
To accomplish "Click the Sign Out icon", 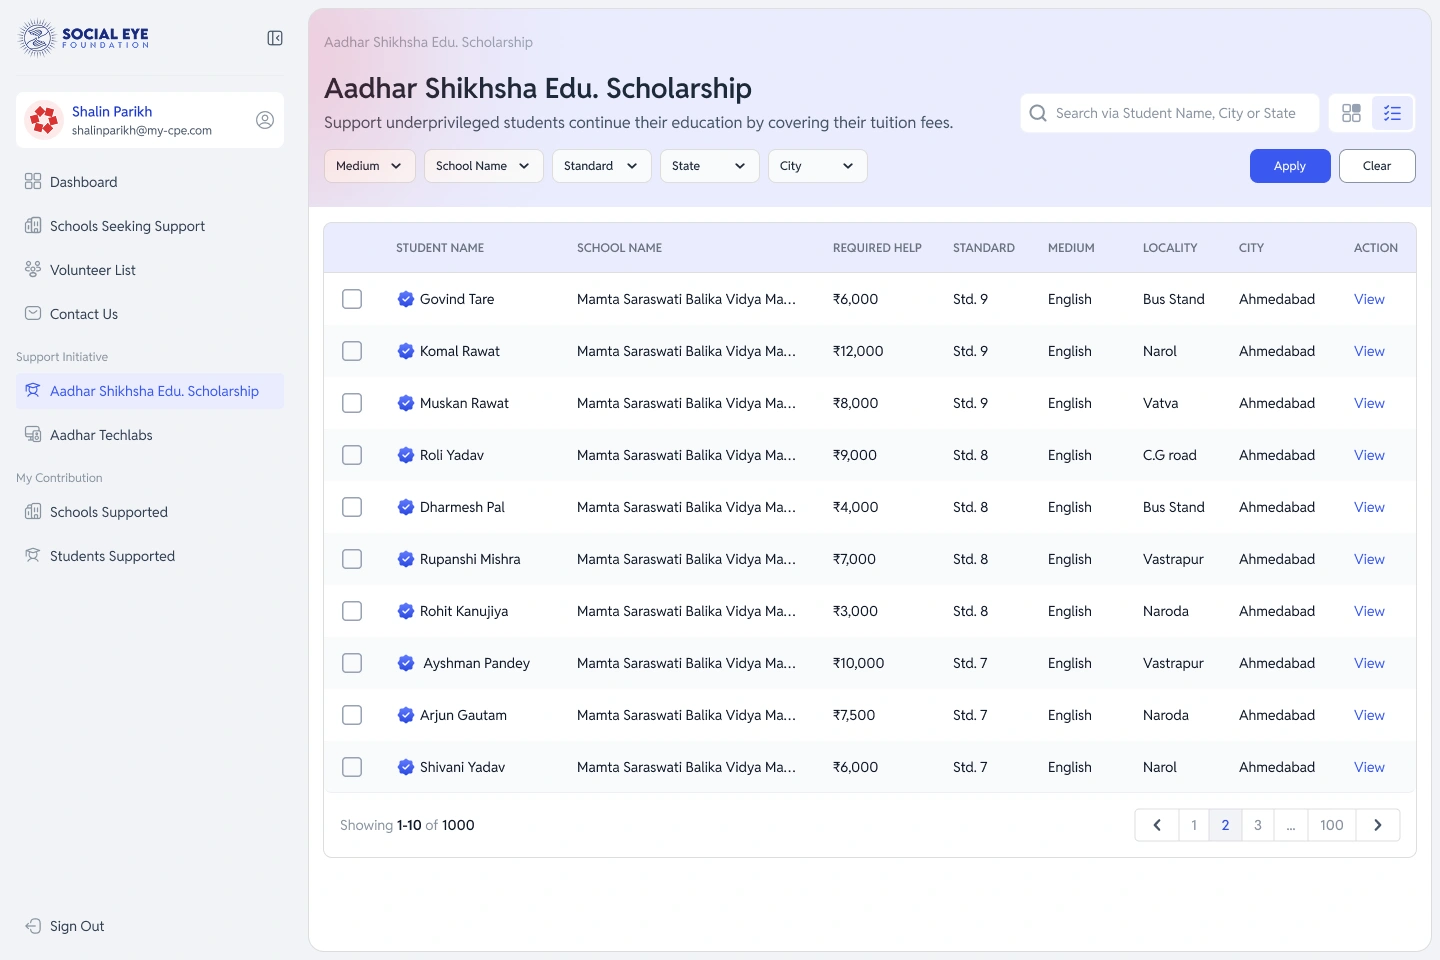I will coord(33,926).
